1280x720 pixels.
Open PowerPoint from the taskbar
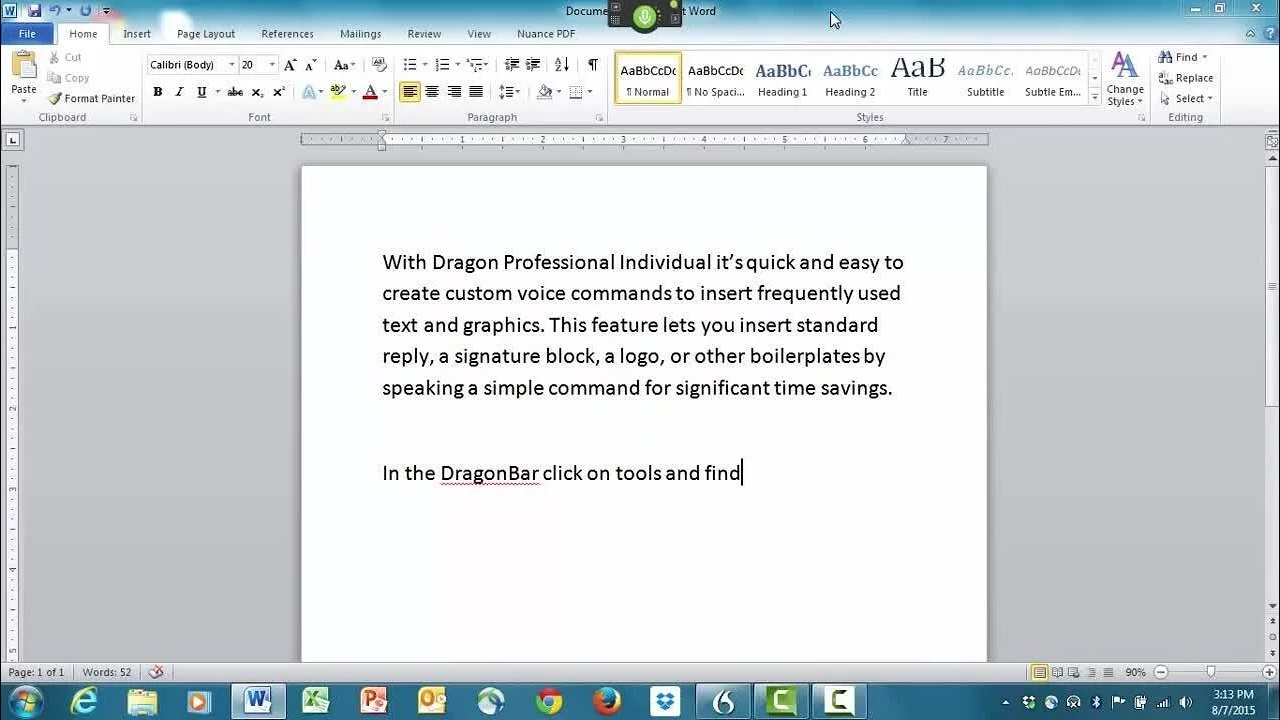point(374,701)
